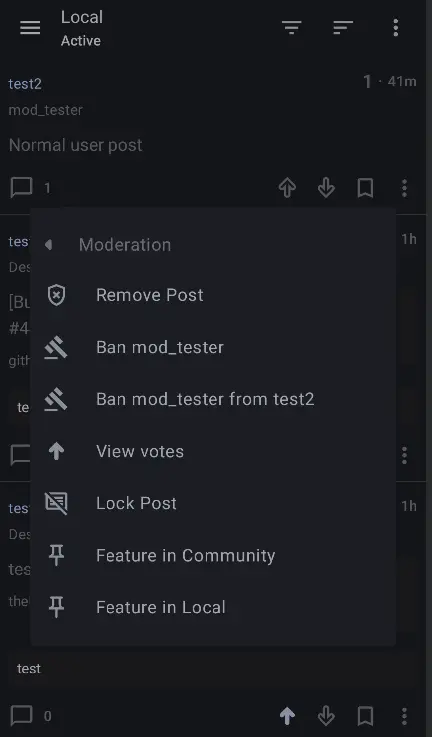Open comments icon on Normal user post
This screenshot has height=737, width=432.
pos(21,188)
